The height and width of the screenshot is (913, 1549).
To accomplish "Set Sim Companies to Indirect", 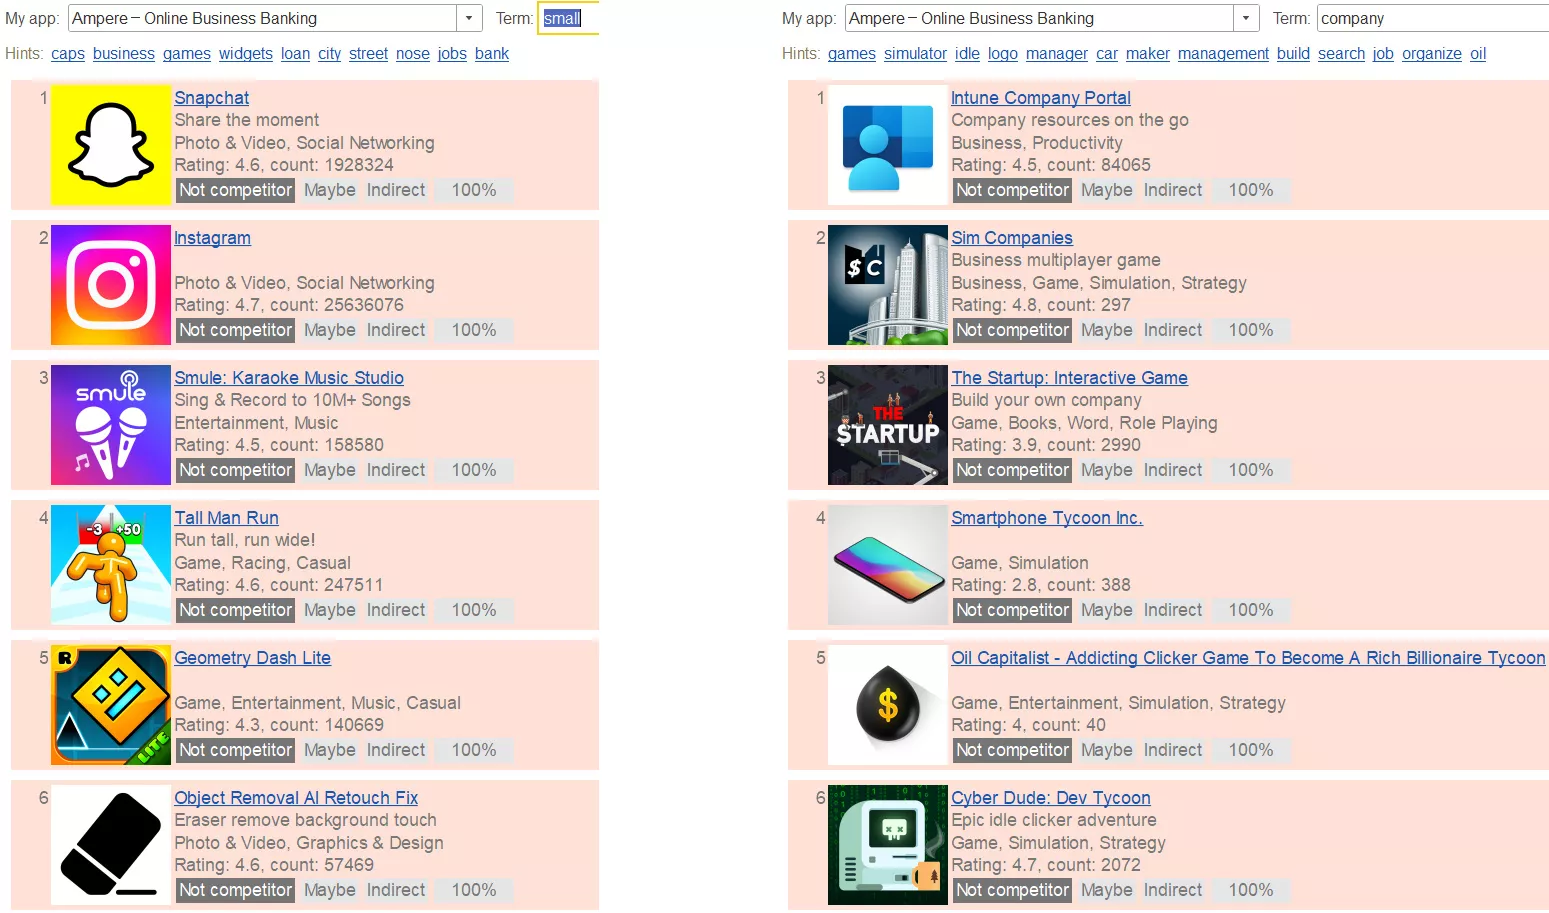I will [x=1173, y=330].
